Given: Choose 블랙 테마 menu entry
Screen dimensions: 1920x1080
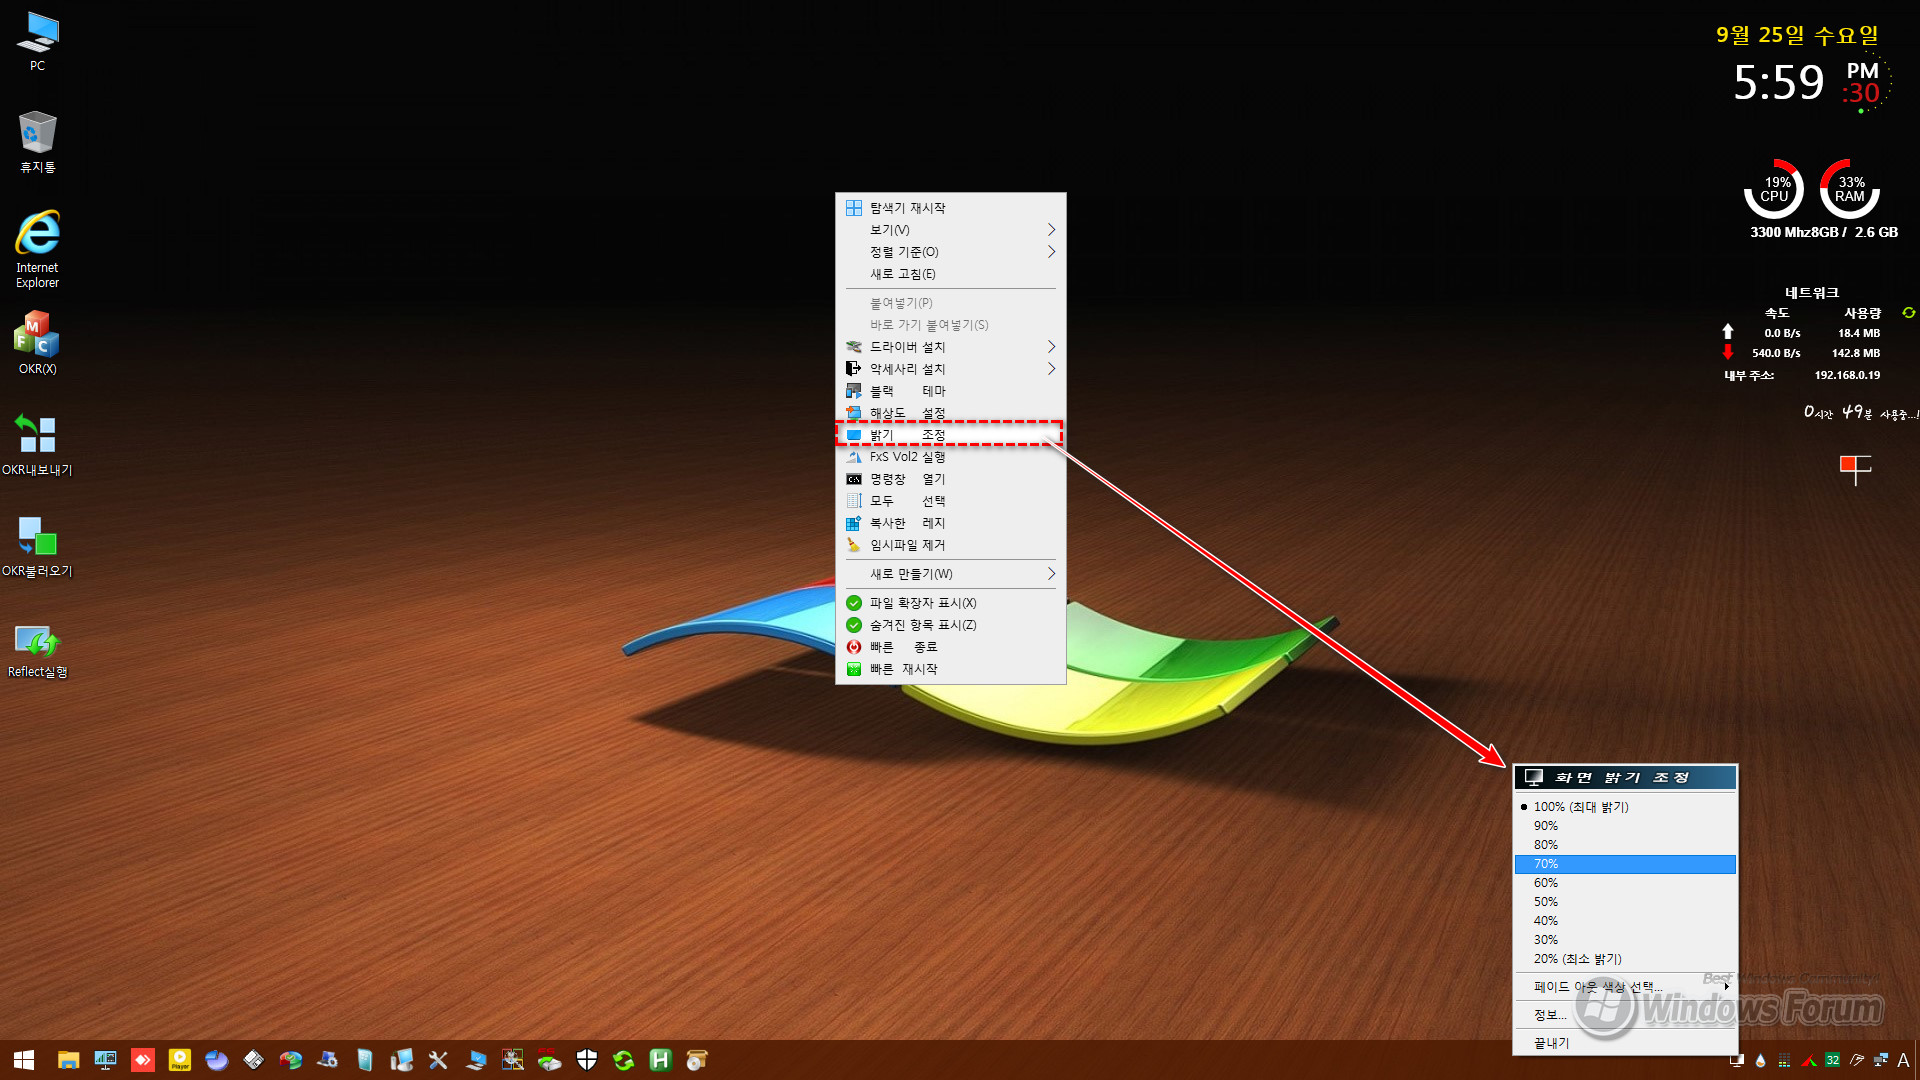Looking at the screenshot, I should click(950, 391).
